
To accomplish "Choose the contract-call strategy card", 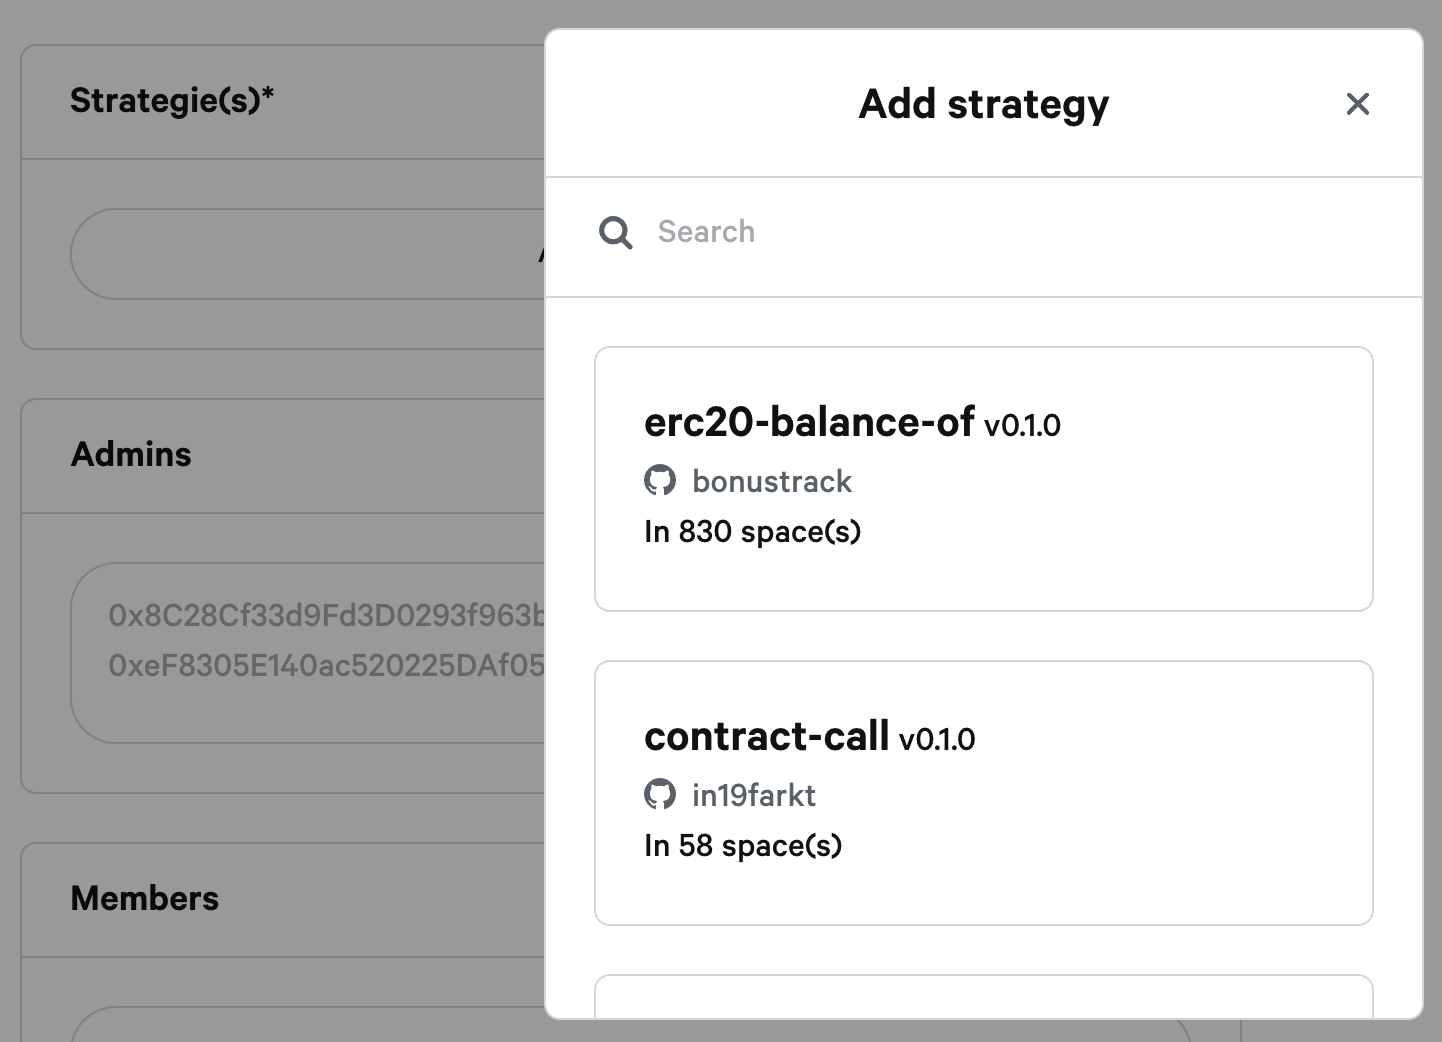I will pos(984,793).
